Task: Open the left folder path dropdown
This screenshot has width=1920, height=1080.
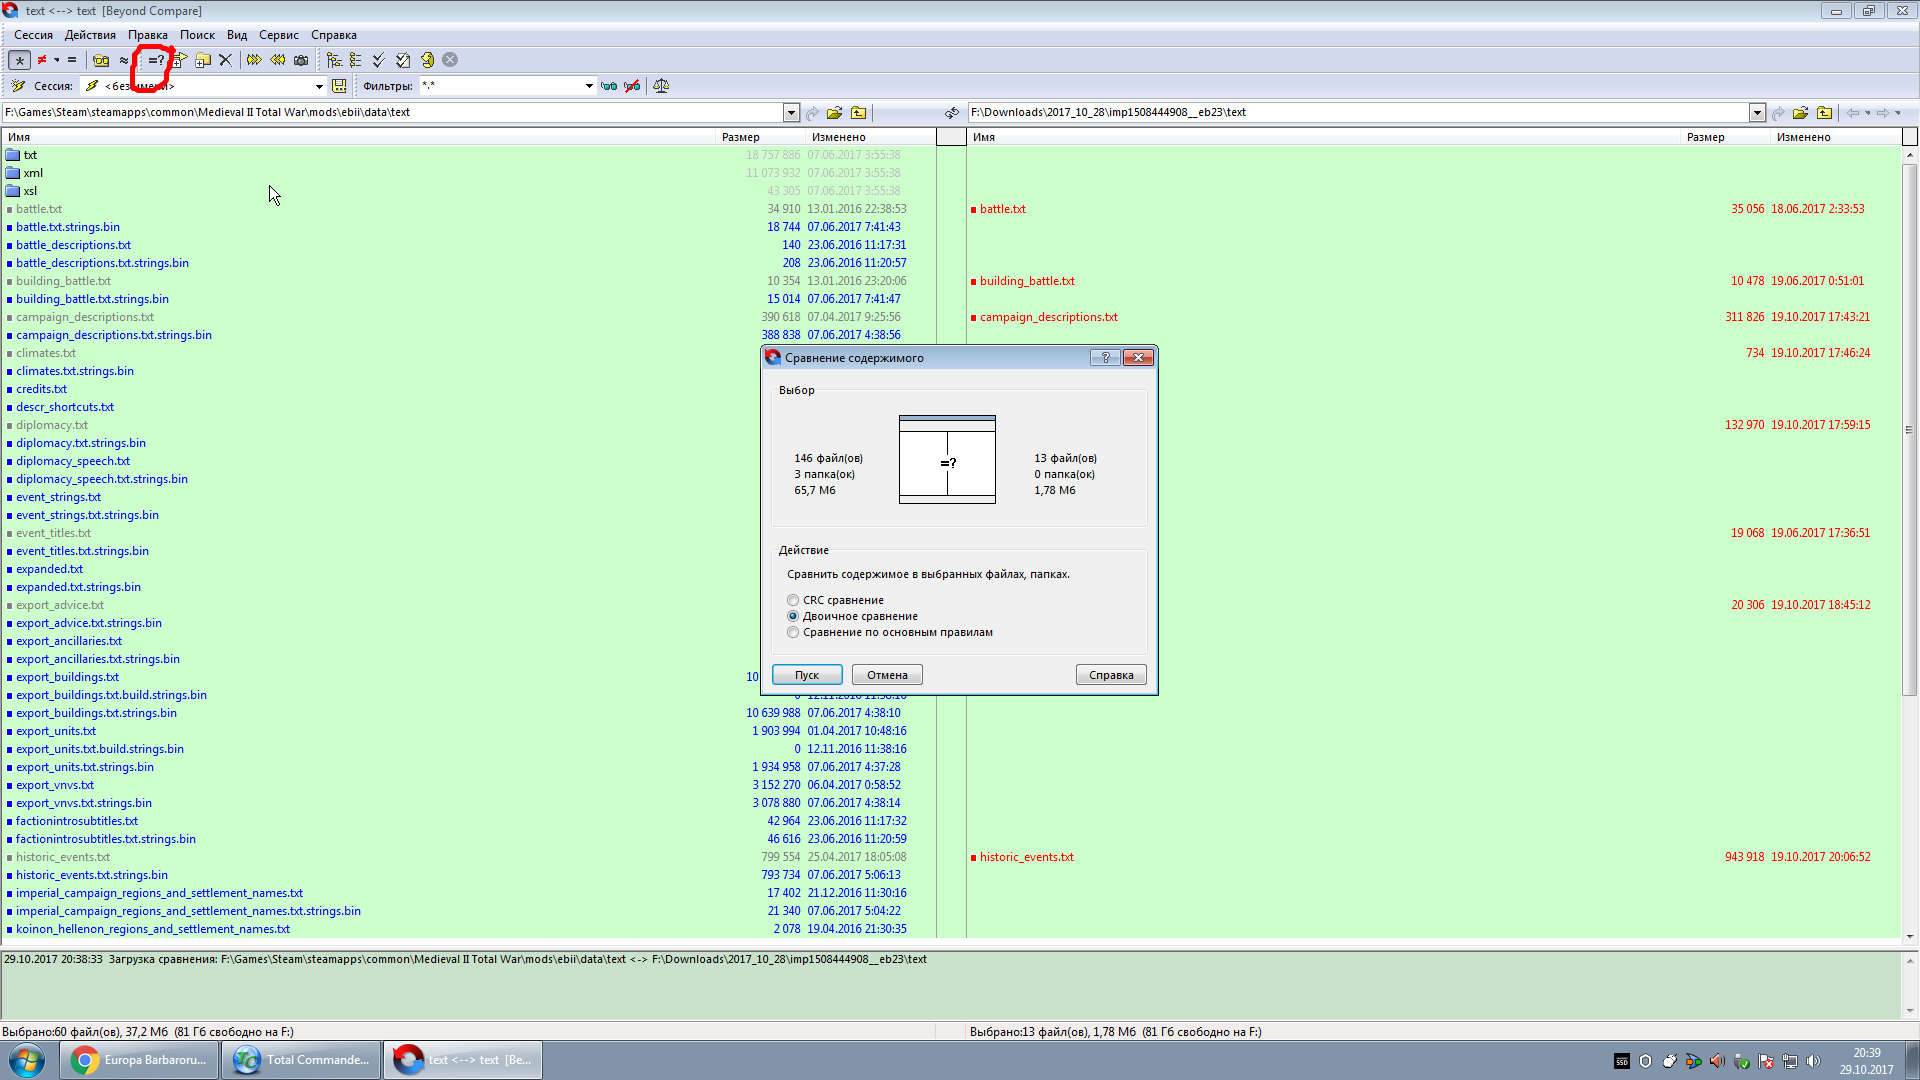Action: click(791, 113)
